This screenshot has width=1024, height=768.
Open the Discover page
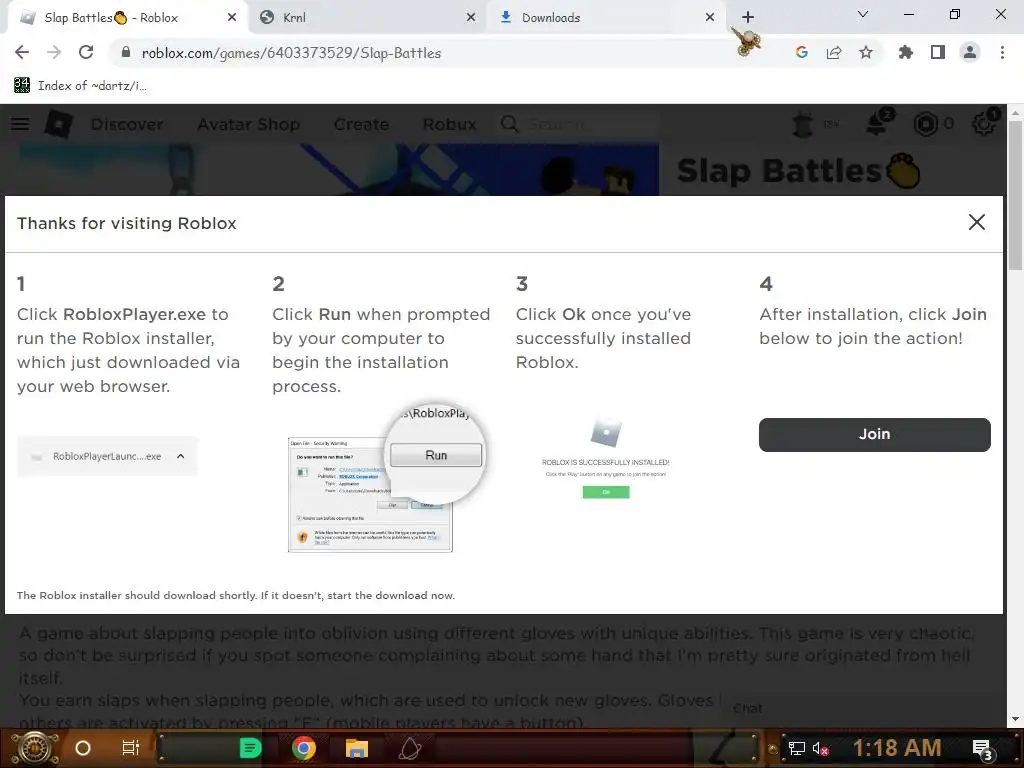127,124
